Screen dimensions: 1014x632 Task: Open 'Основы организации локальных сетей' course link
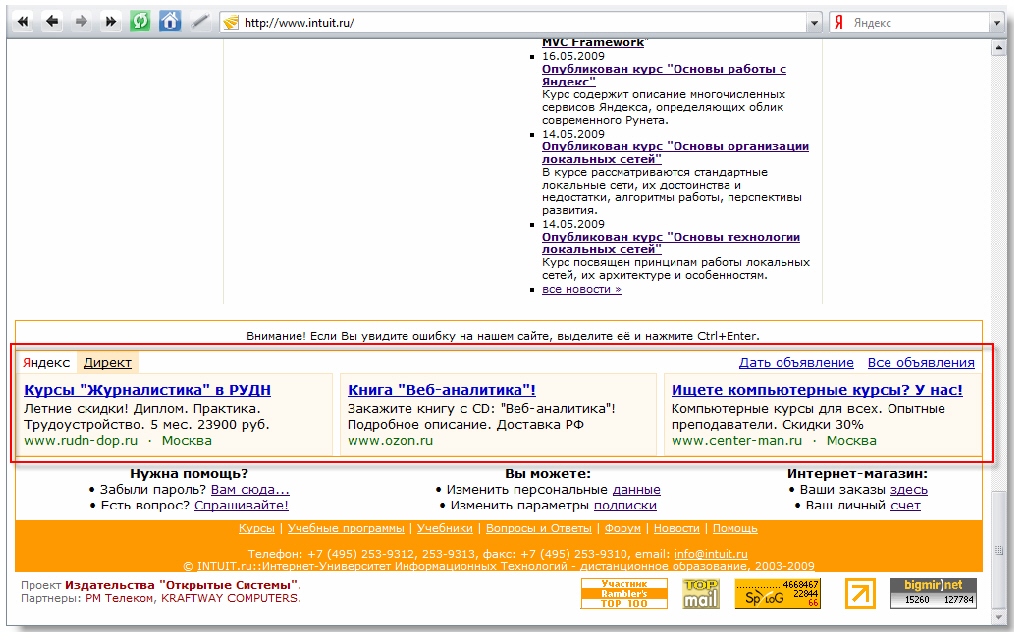pos(675,153)
